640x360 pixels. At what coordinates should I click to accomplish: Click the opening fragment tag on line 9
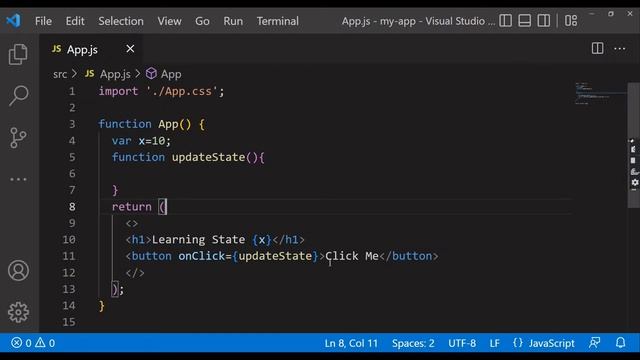point(132,223)
